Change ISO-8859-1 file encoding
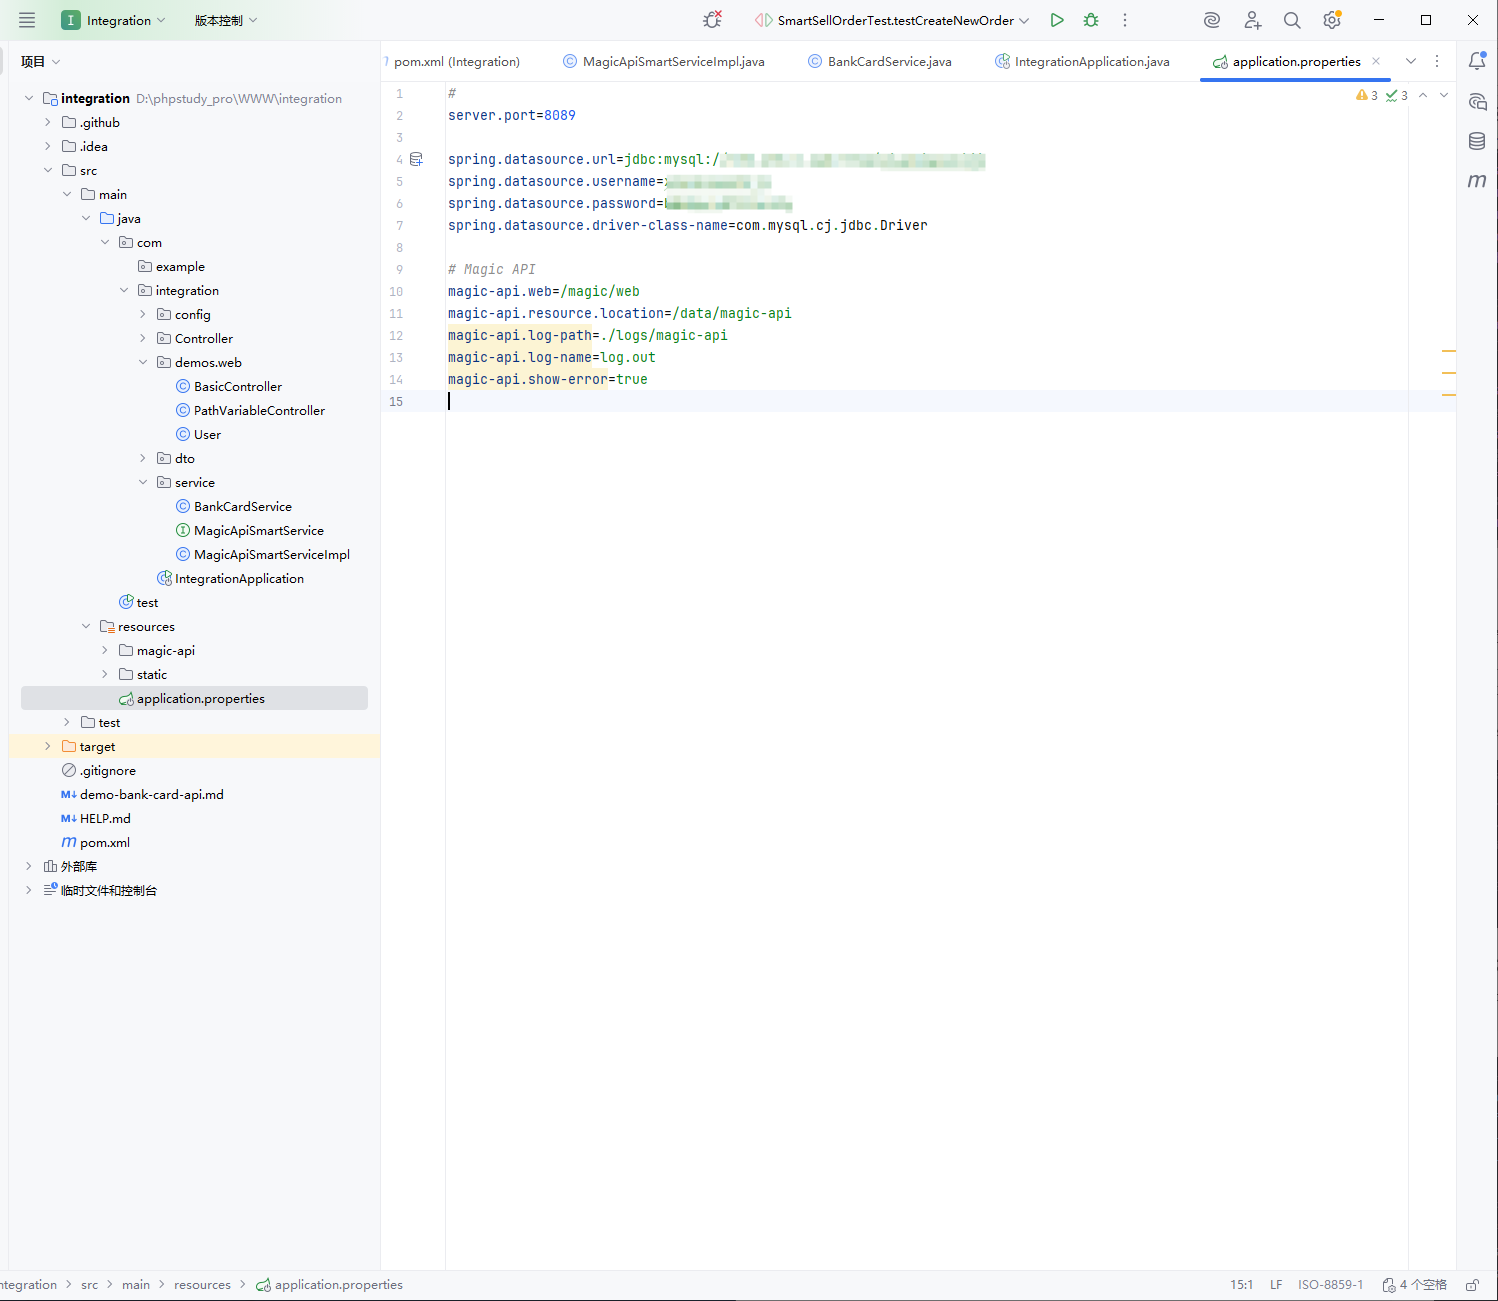This screenshot has height=1301, width=1498. (x=1330, y=1285)
